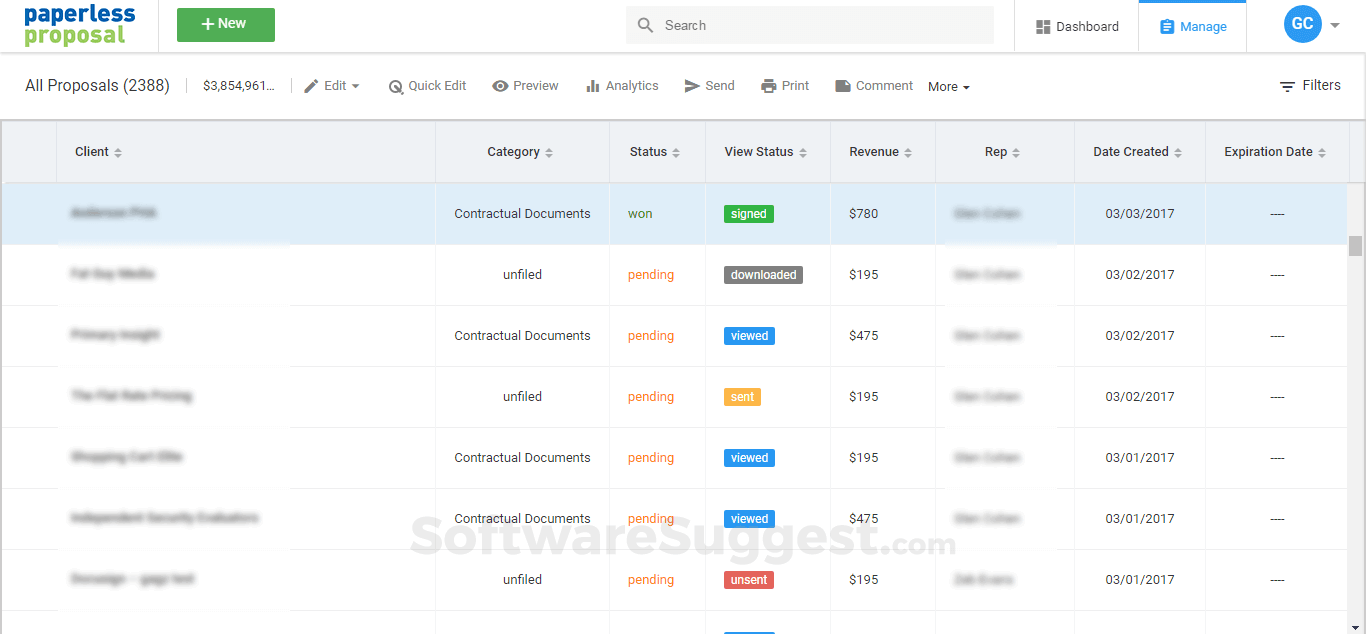1366x634 pixels.
Task: Click the red unsent badge
Action: 749,580
